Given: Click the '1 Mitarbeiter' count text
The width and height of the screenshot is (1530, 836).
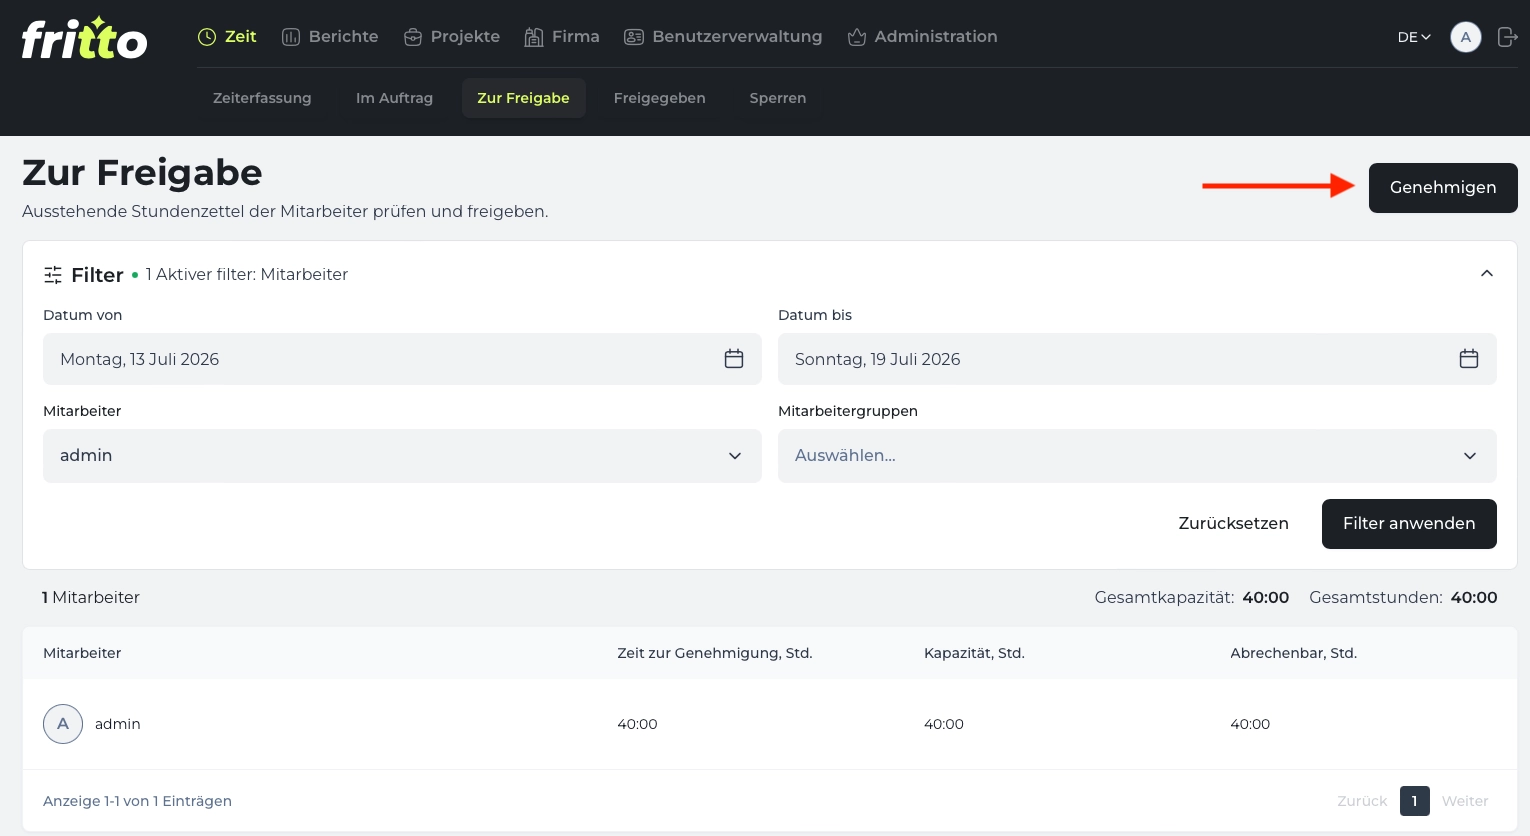Looking at the screenshot, I should [x=91, y=597].
